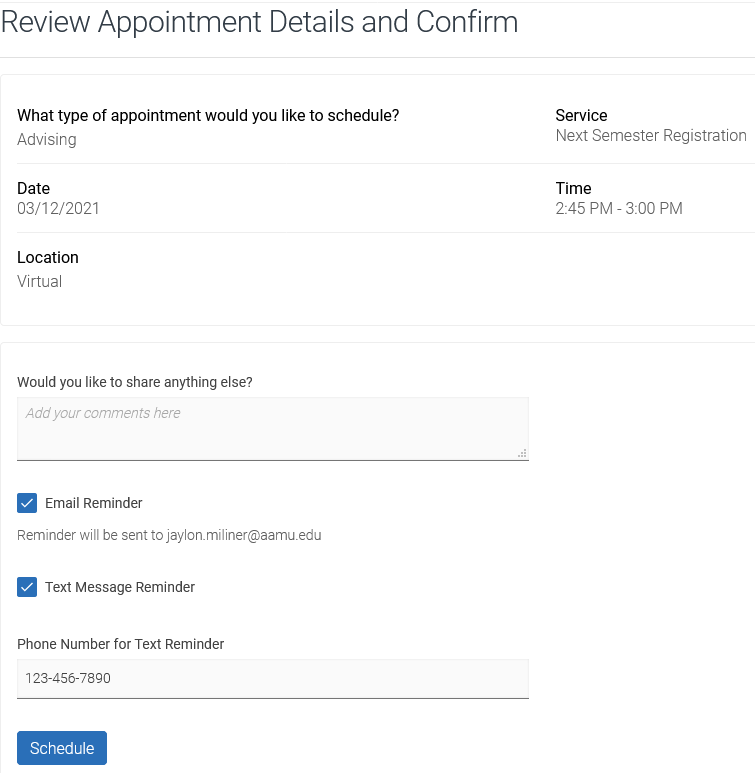755x773 pixels.
Task: Click the Location field label
Action: tap(48, 257)
